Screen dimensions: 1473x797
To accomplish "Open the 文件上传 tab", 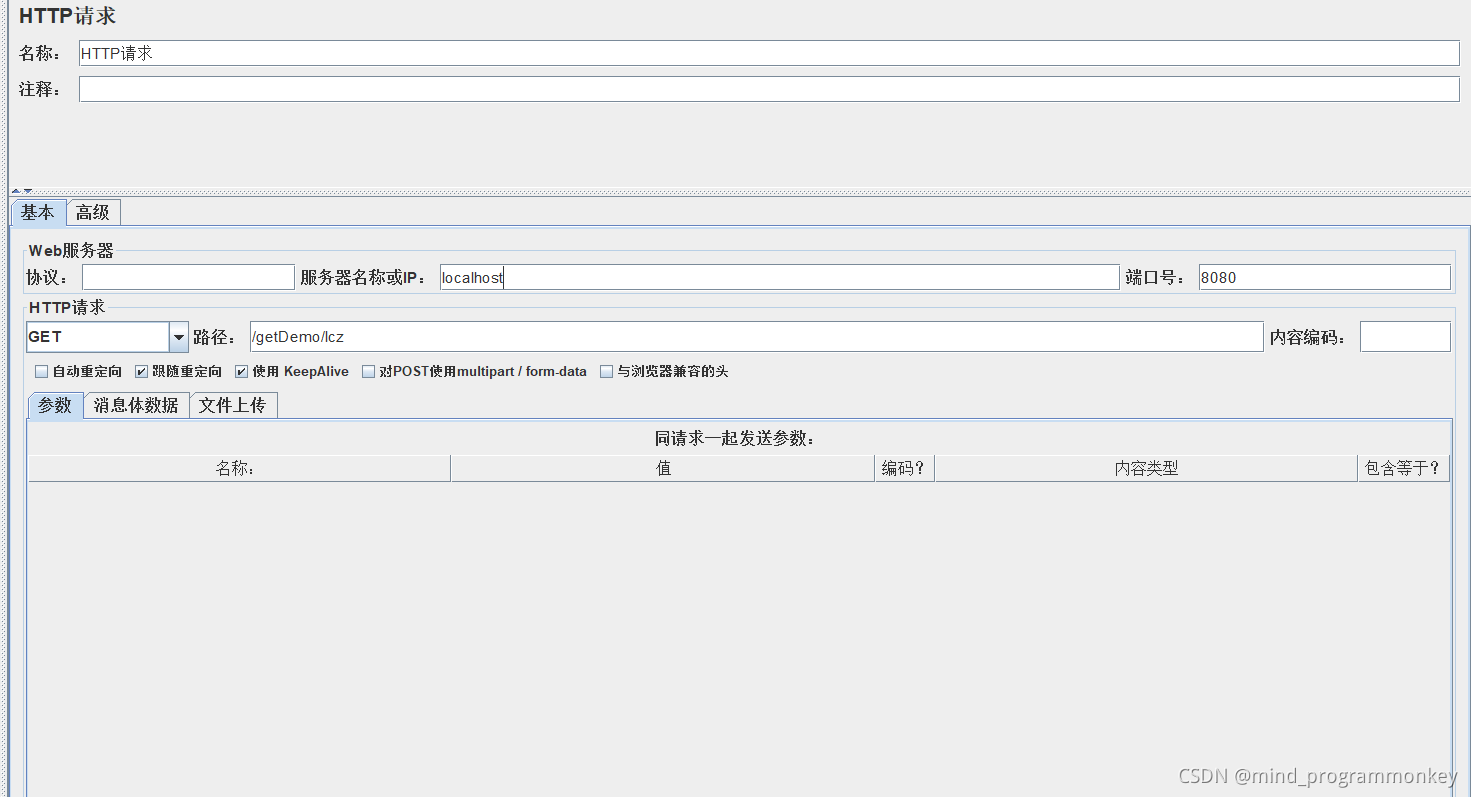I will pyautogui.click(x=233, y=405).
